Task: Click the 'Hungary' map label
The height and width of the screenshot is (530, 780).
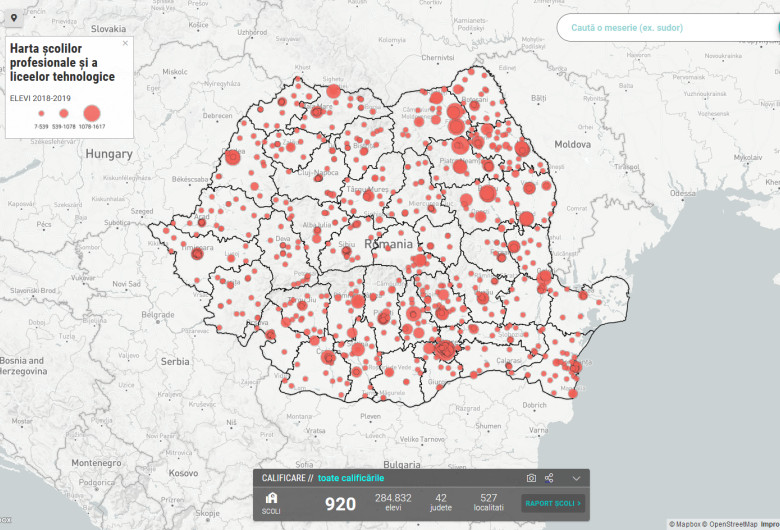Action: click(109, 154)
